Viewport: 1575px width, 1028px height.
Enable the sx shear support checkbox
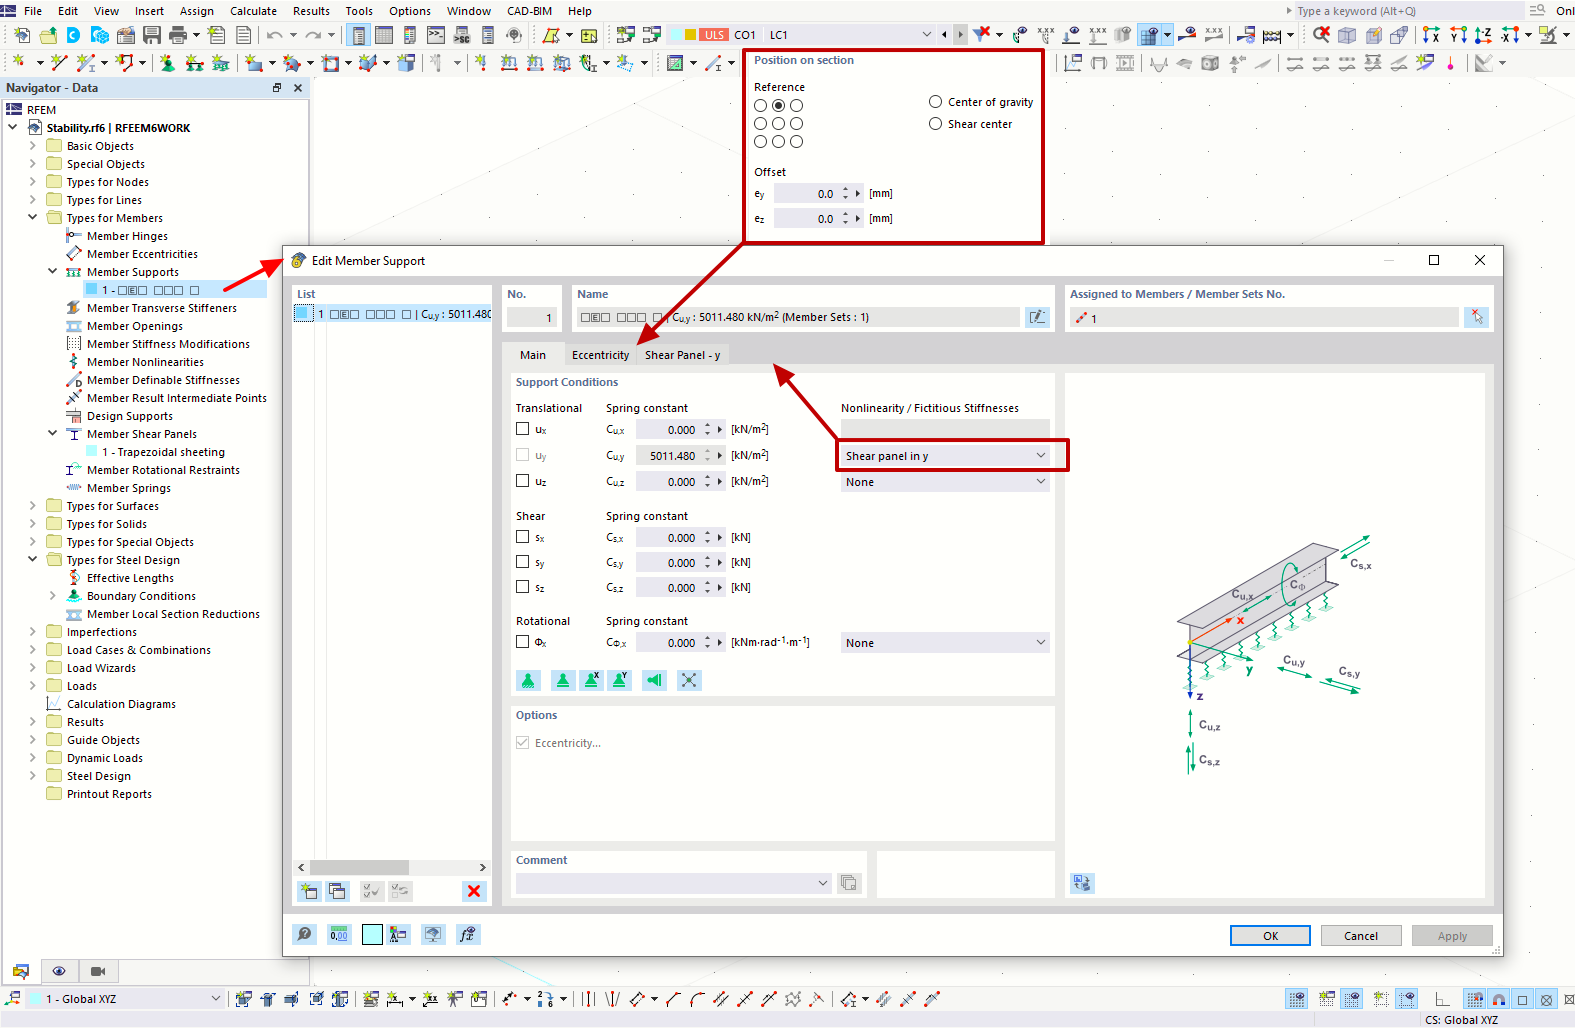[x=522, y=537]
